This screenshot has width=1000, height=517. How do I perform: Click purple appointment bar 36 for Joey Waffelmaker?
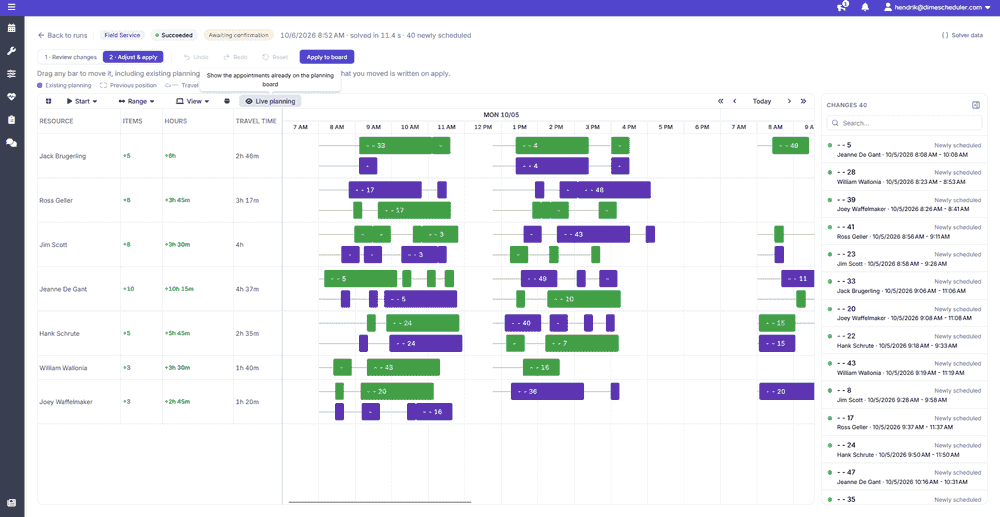coord(547,391)
